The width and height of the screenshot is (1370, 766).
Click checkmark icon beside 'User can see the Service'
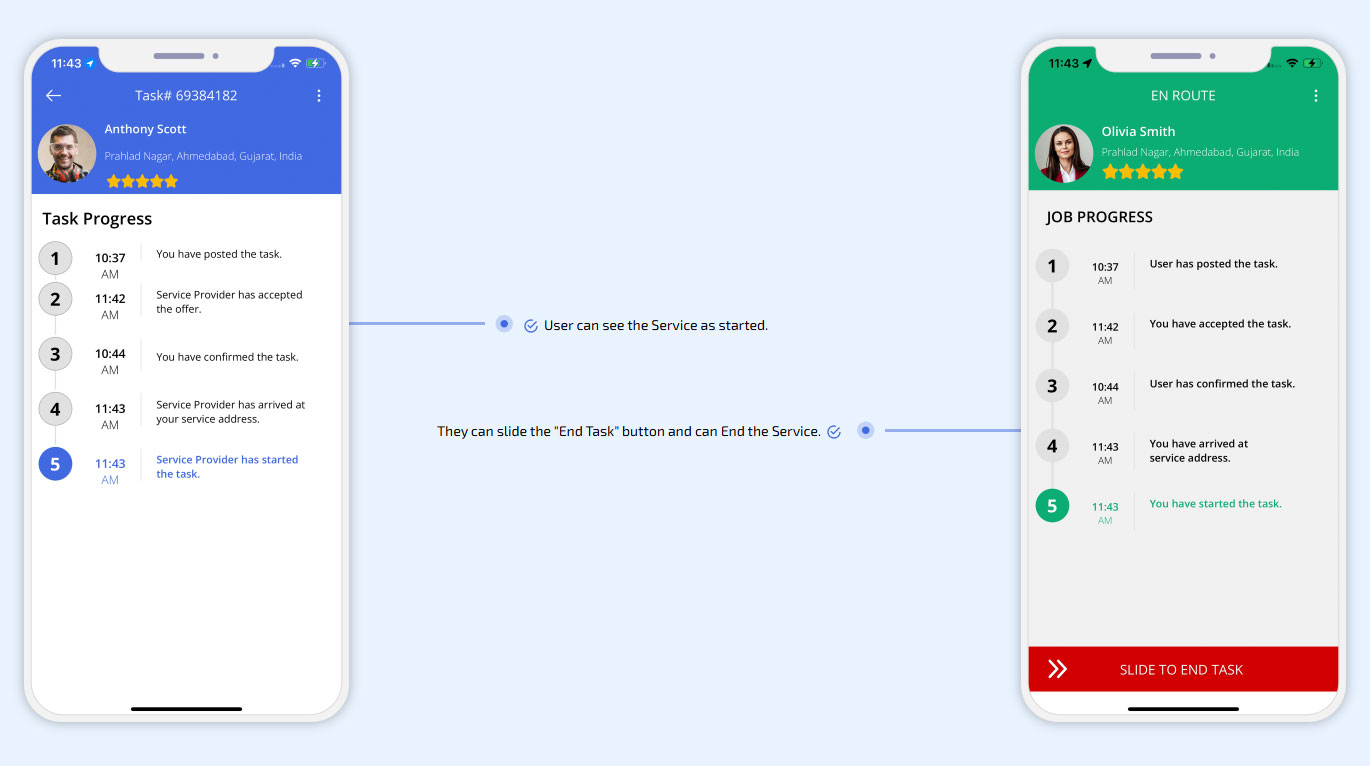531,326
